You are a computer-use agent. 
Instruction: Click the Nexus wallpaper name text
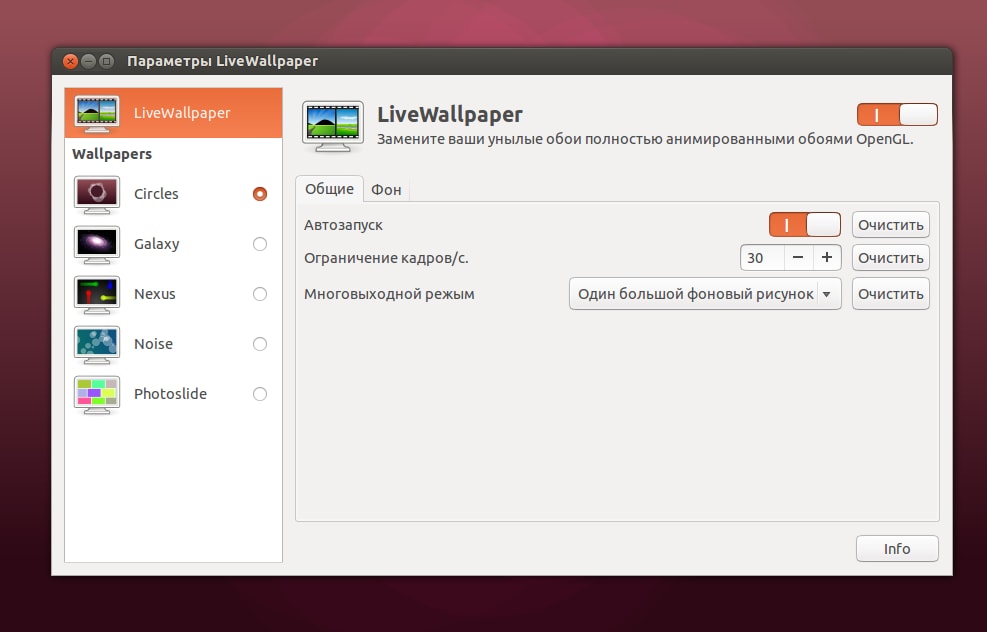point(154,294)
